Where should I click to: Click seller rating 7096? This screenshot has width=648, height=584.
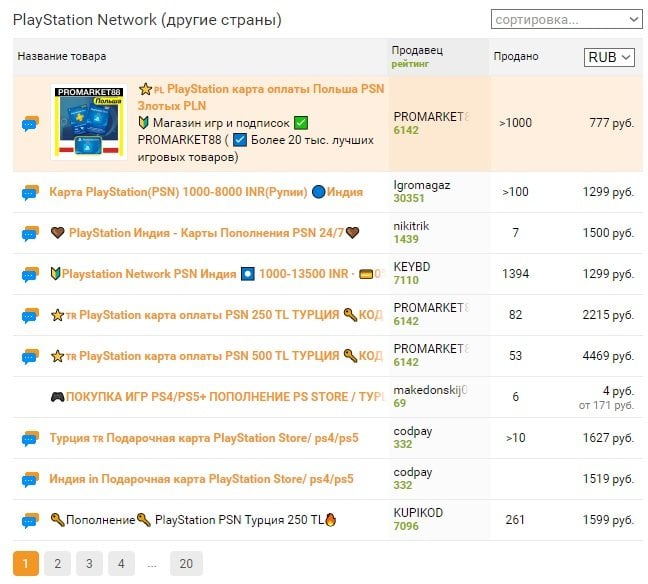click(406, 526)
